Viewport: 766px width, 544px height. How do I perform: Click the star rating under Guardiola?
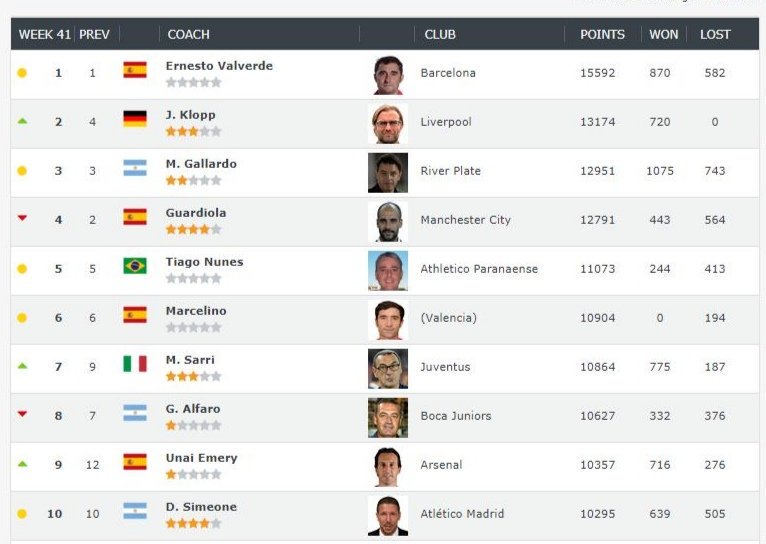tap(193, 230)
